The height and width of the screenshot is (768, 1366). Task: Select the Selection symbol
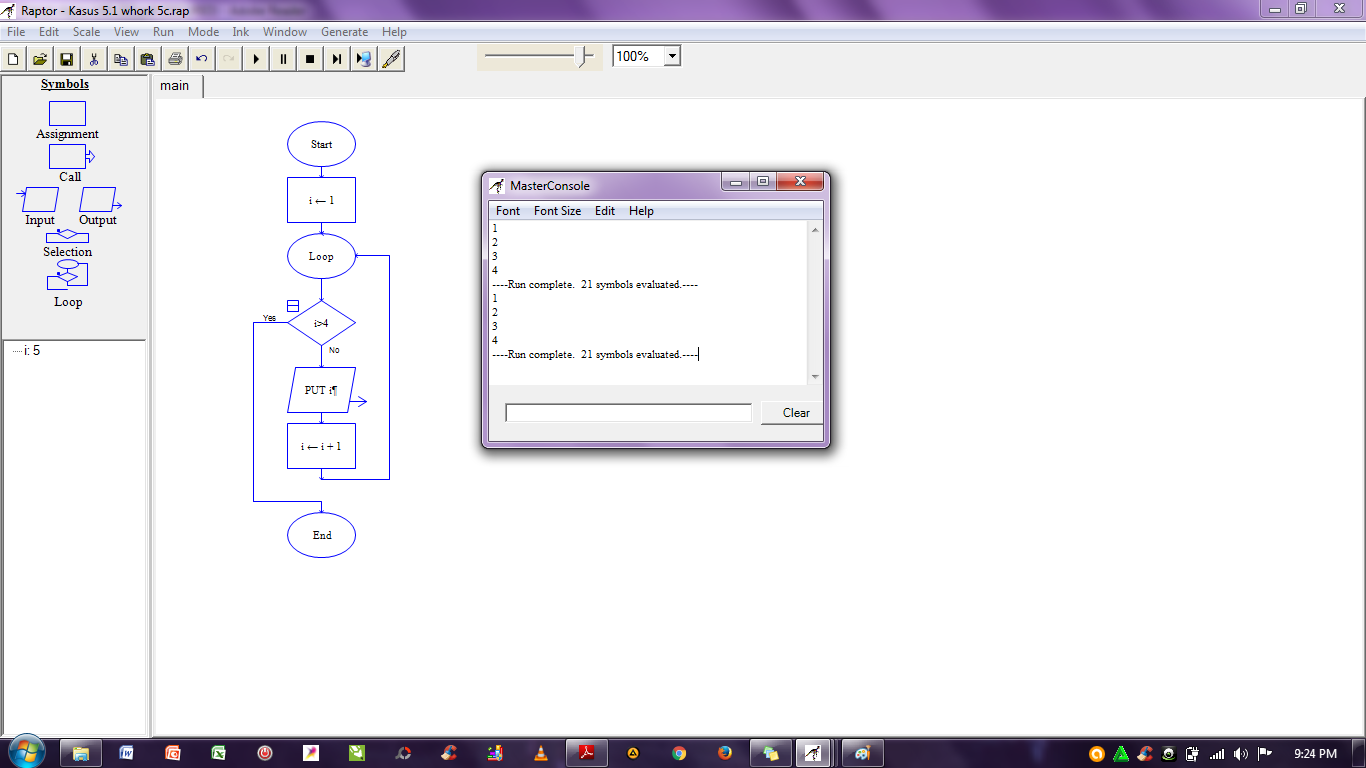(67, 237)
